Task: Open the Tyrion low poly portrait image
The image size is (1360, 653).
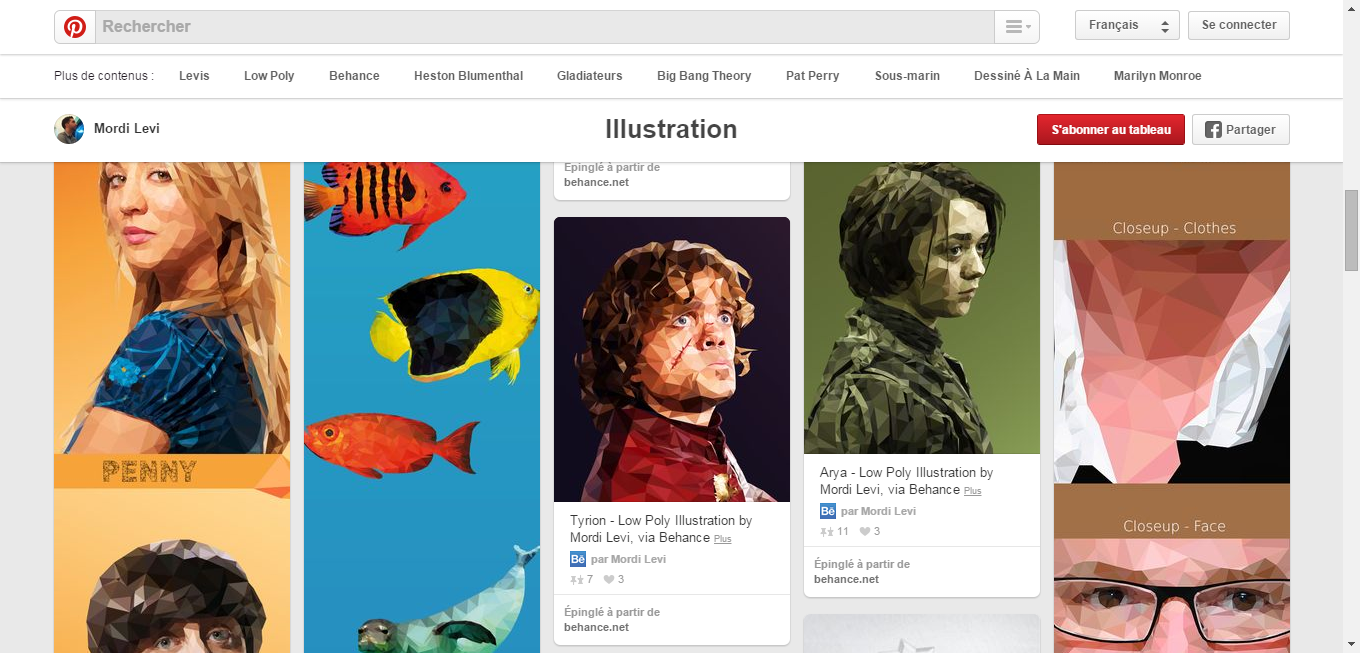Action: click(672, 360)
